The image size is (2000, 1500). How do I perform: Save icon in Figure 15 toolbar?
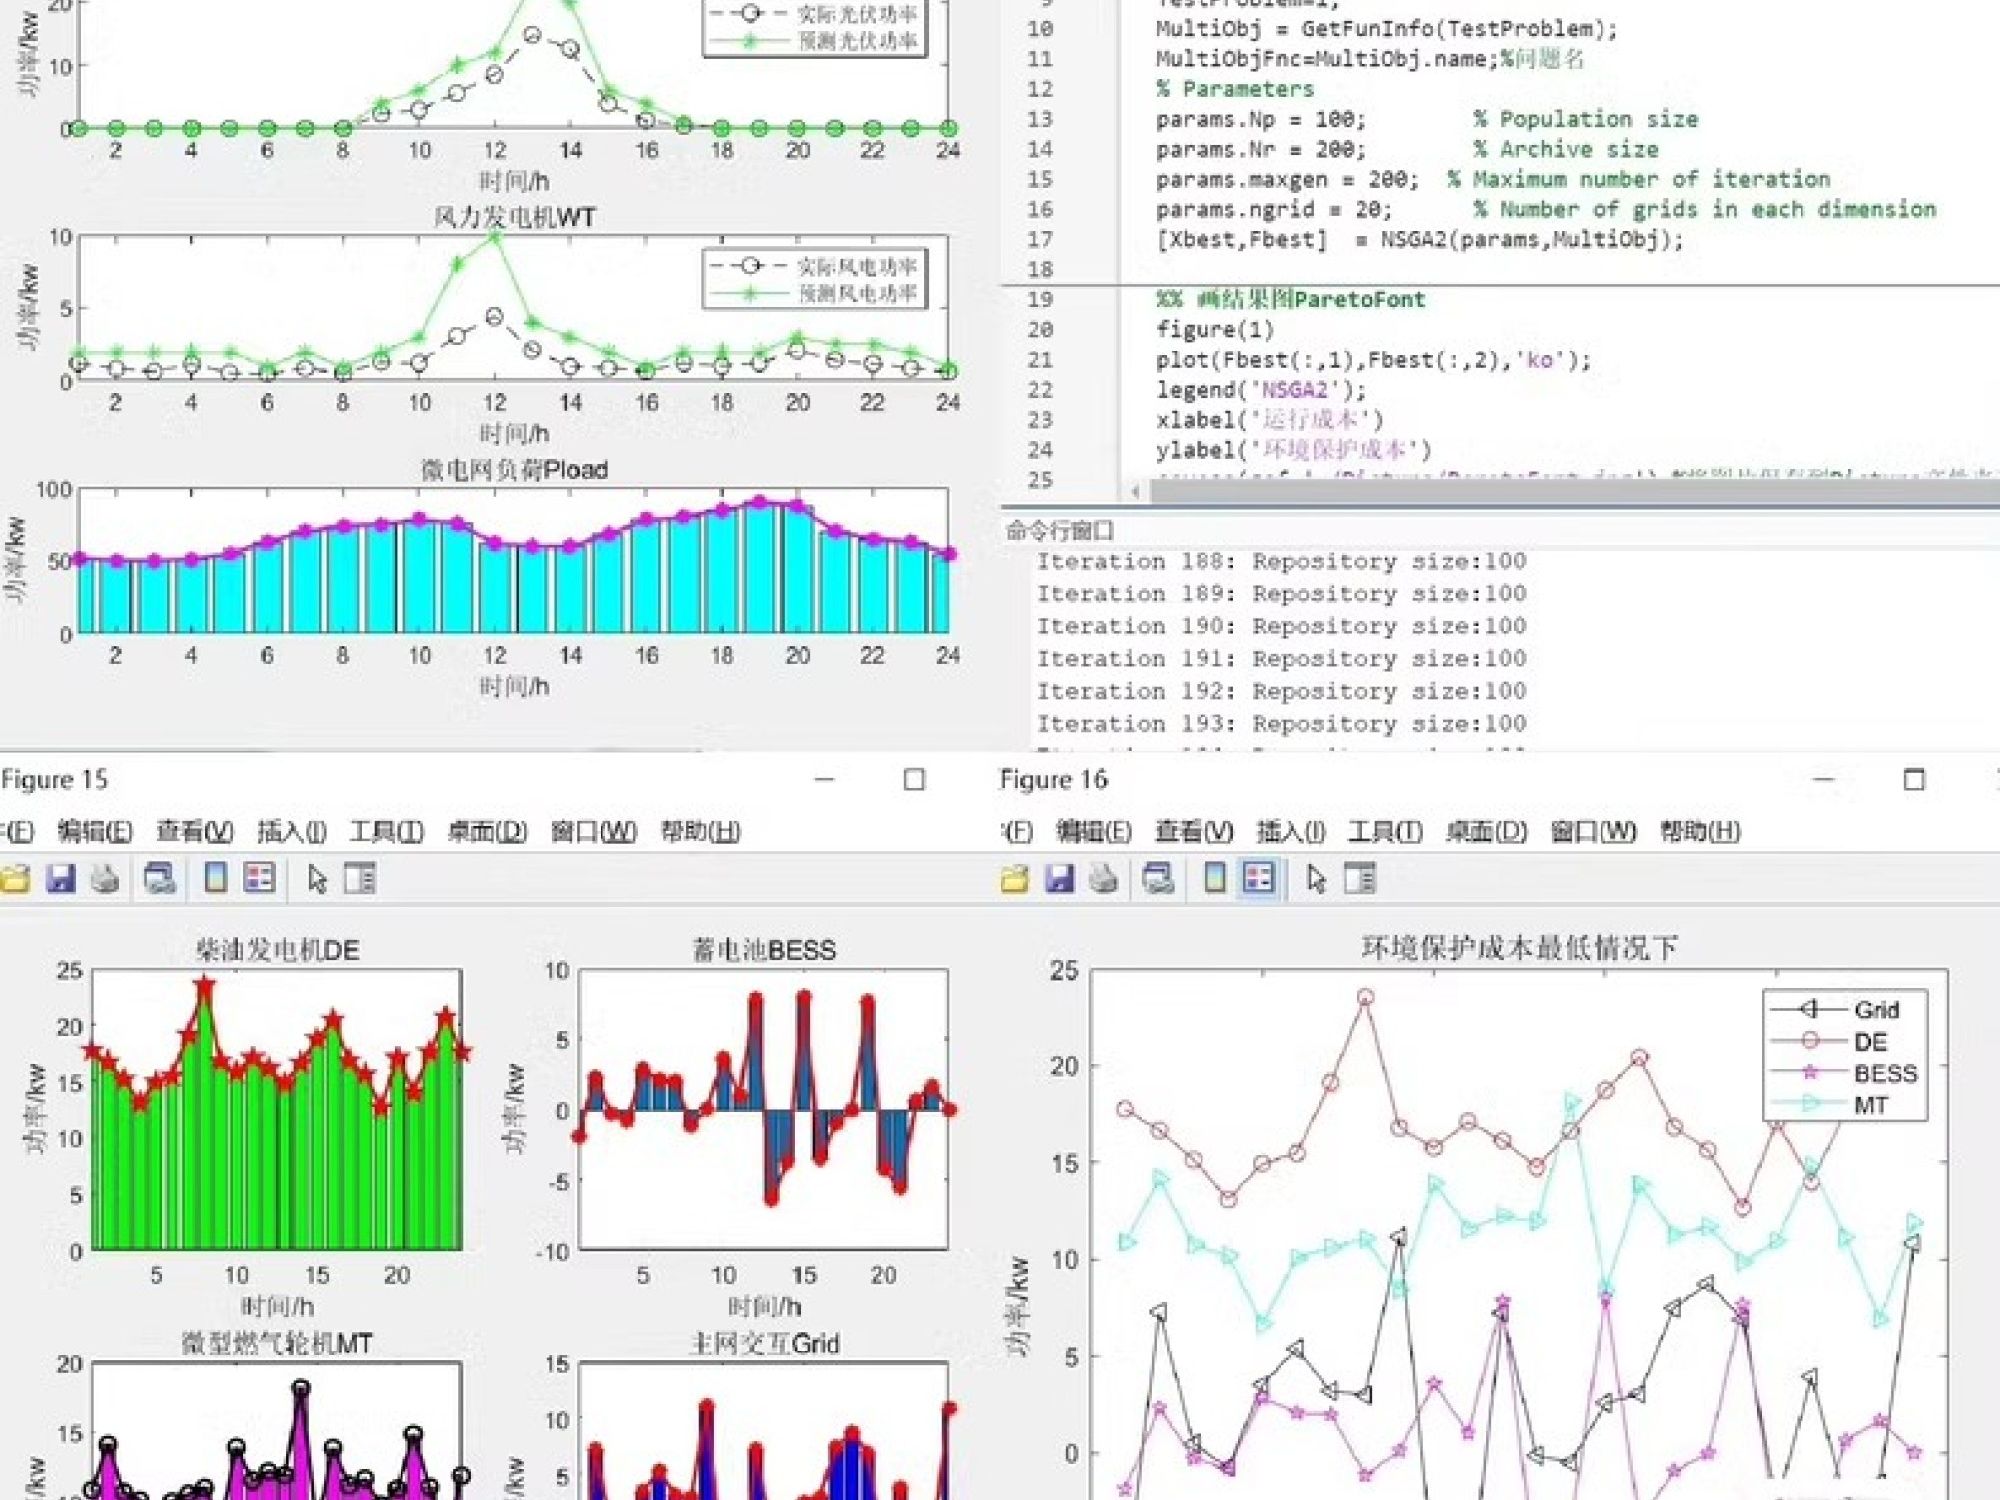(x=61, y=879)
